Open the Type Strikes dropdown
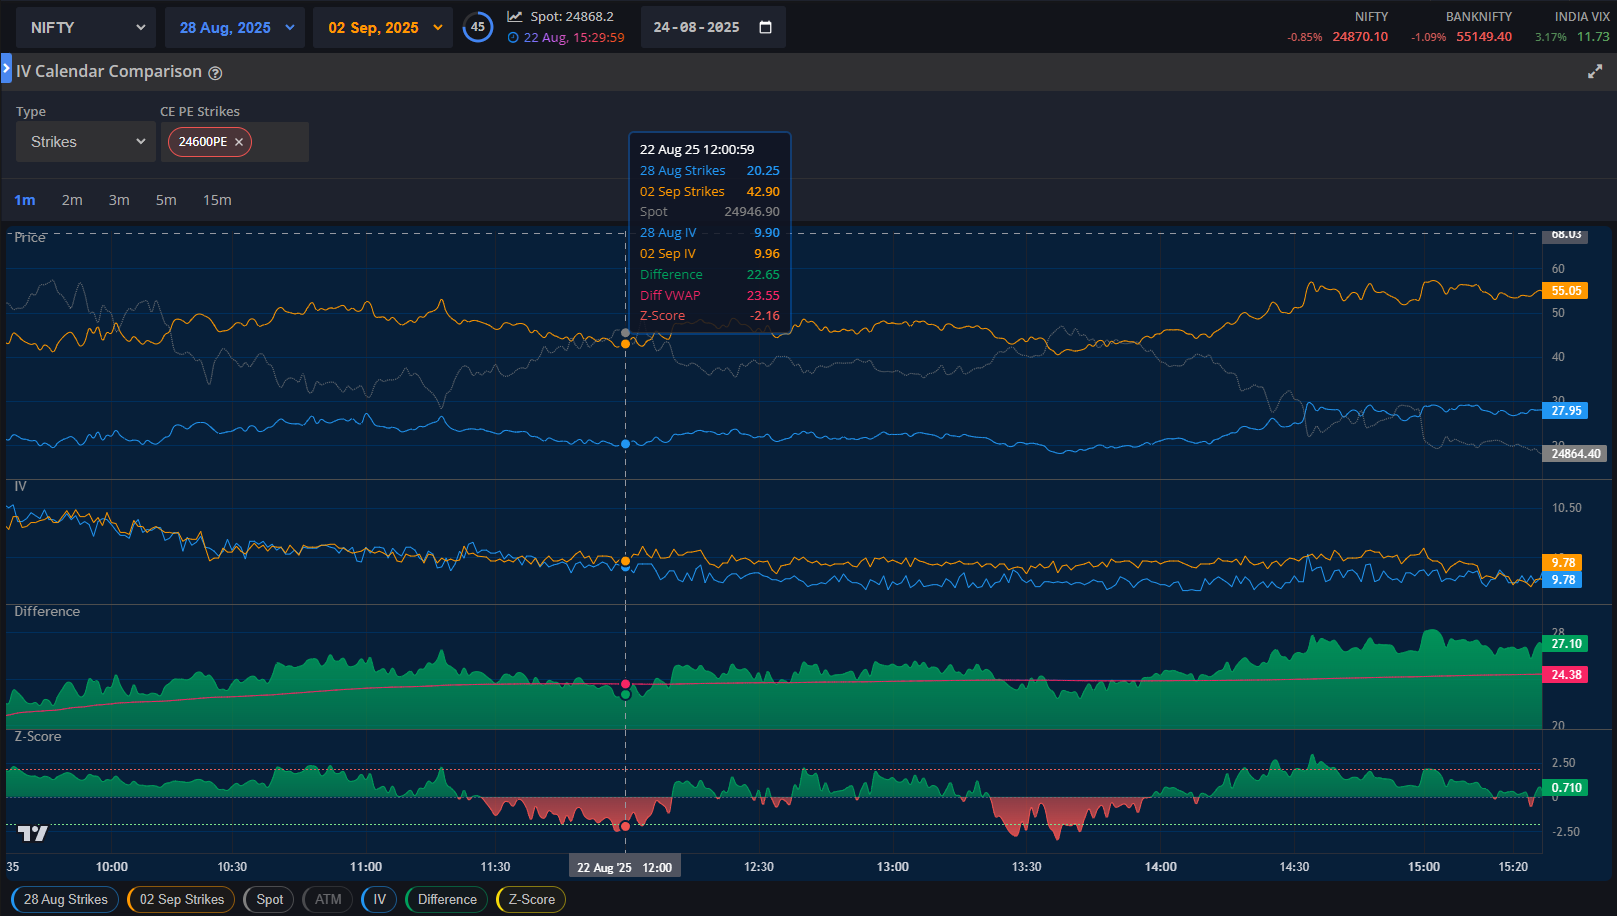 click(x=86, y=142)
